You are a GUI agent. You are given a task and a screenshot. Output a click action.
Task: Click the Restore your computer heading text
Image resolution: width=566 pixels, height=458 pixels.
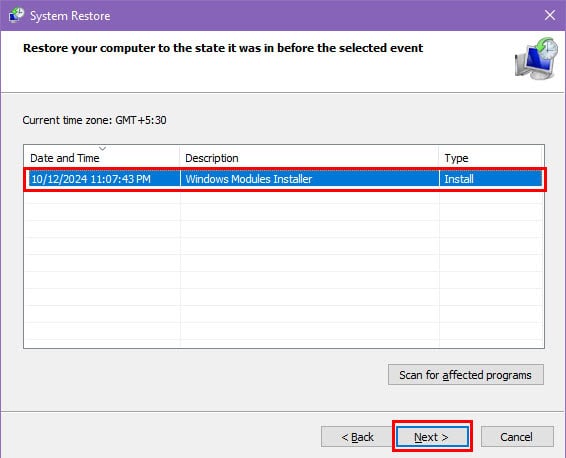tap(223, 48)
